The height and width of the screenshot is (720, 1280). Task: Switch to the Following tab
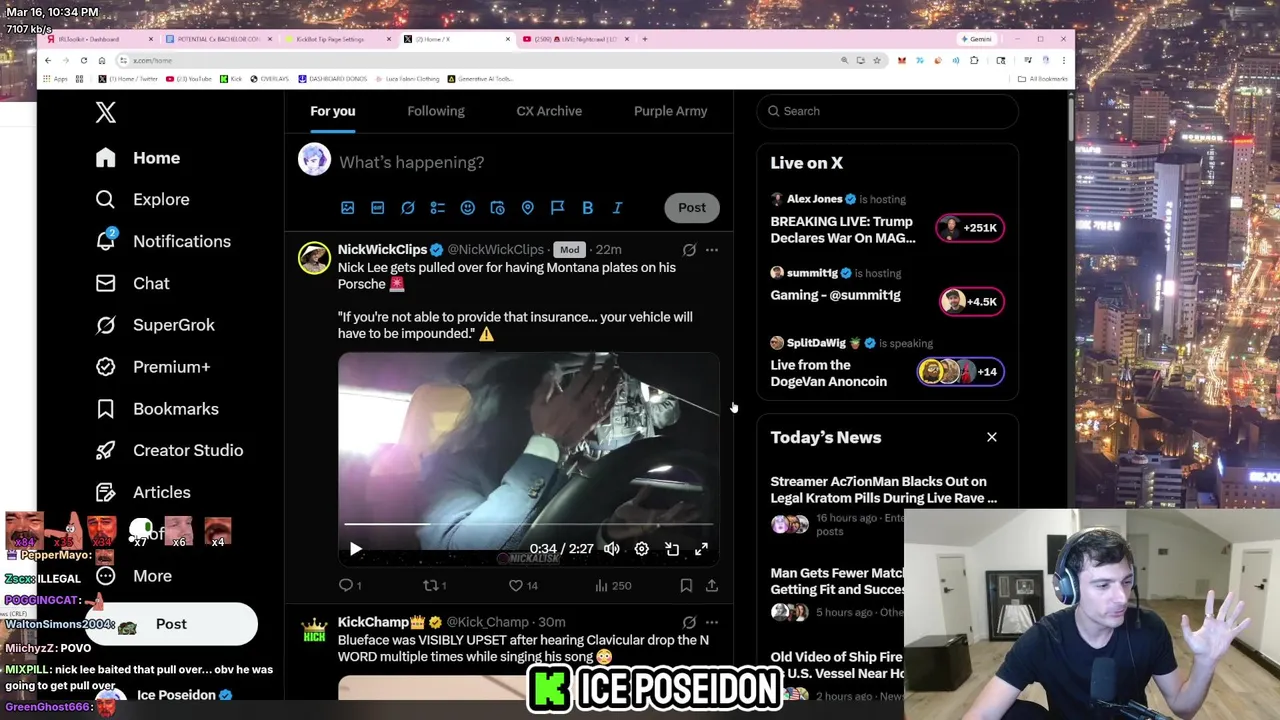coord(436,111)
